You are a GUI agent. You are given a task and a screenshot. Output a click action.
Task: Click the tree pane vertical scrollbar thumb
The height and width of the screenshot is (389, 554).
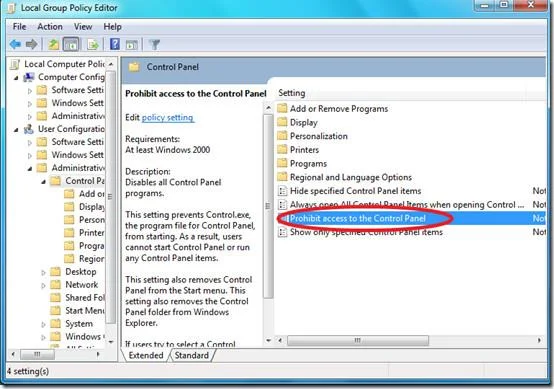click(111, 197)
